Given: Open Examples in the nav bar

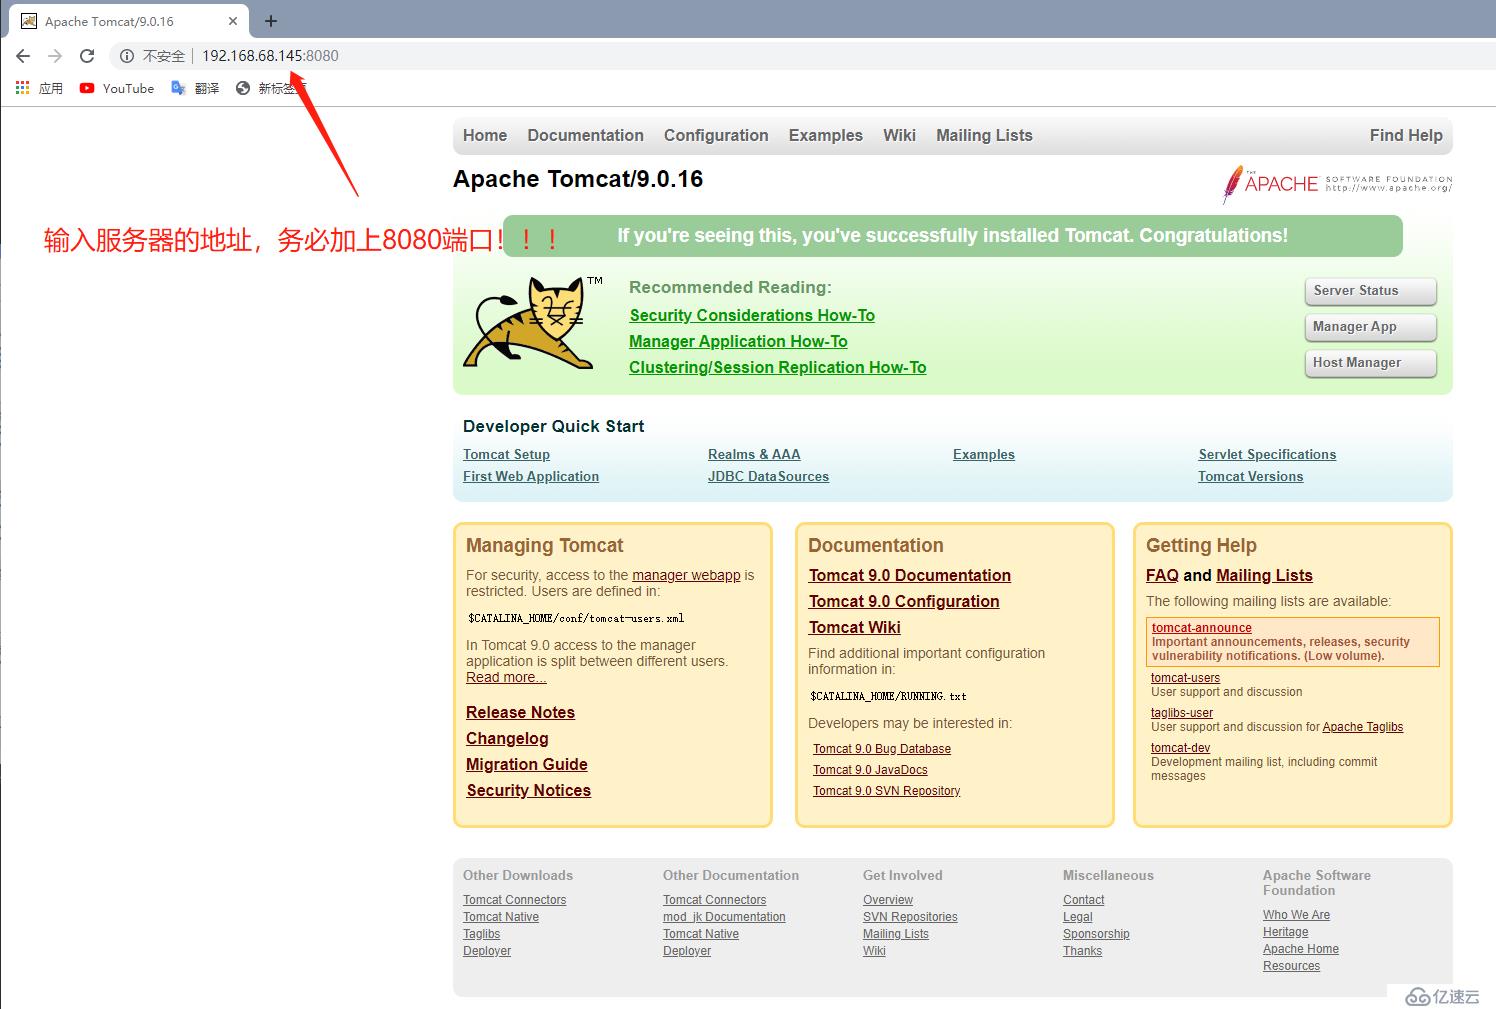Looking at the screenshot, I should pos(825,135).
